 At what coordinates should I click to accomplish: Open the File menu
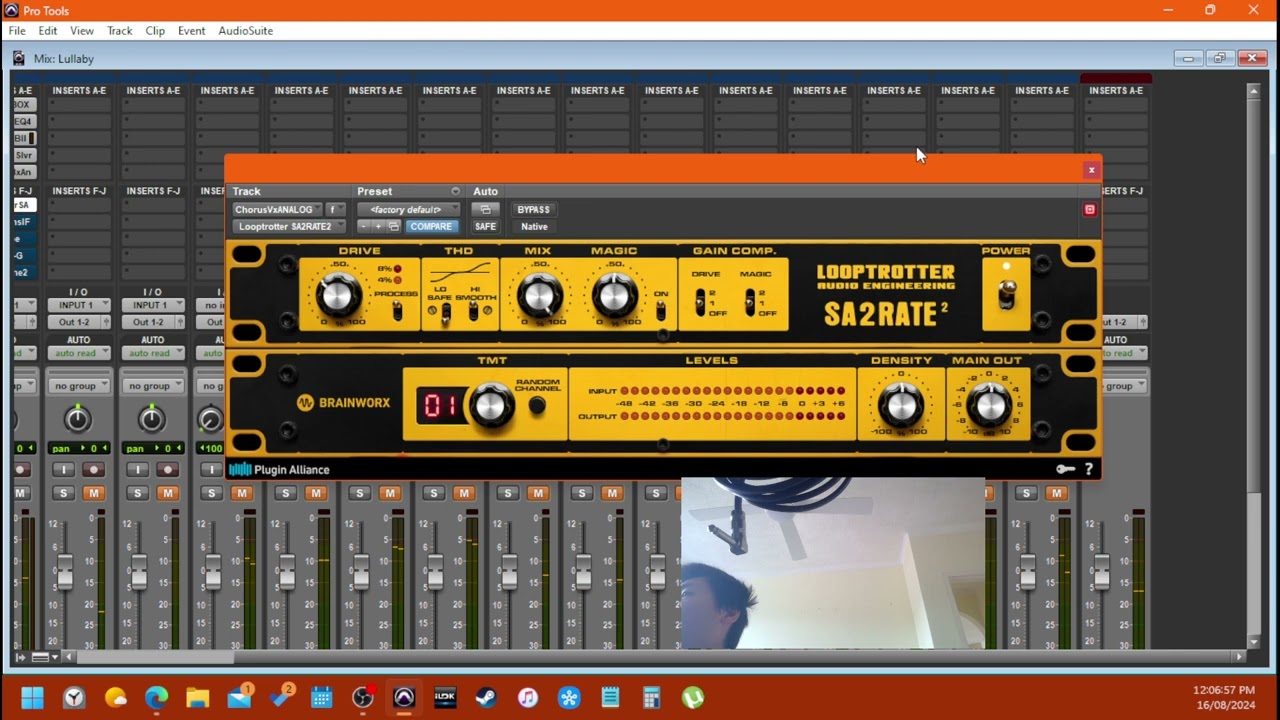(x=17, y=31)
